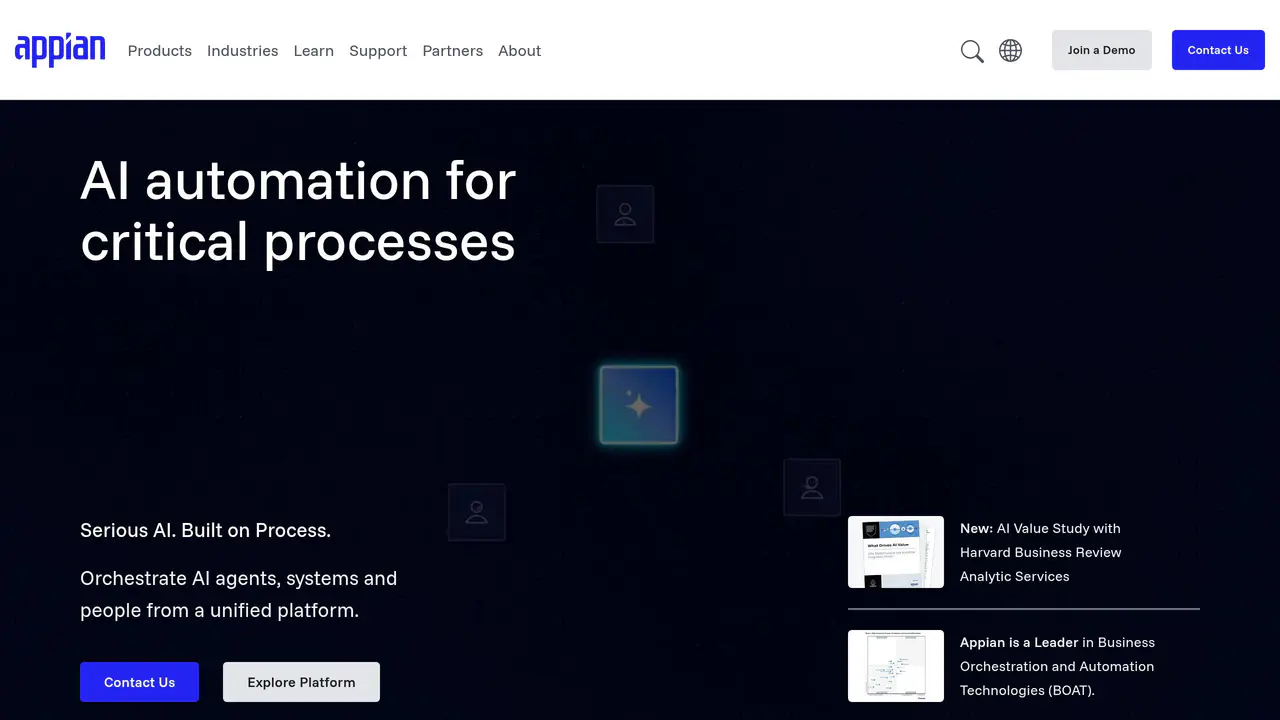The width and height of the screenshot is (1280, 720).
Task: Open the Industries menu
Action: 243,51
